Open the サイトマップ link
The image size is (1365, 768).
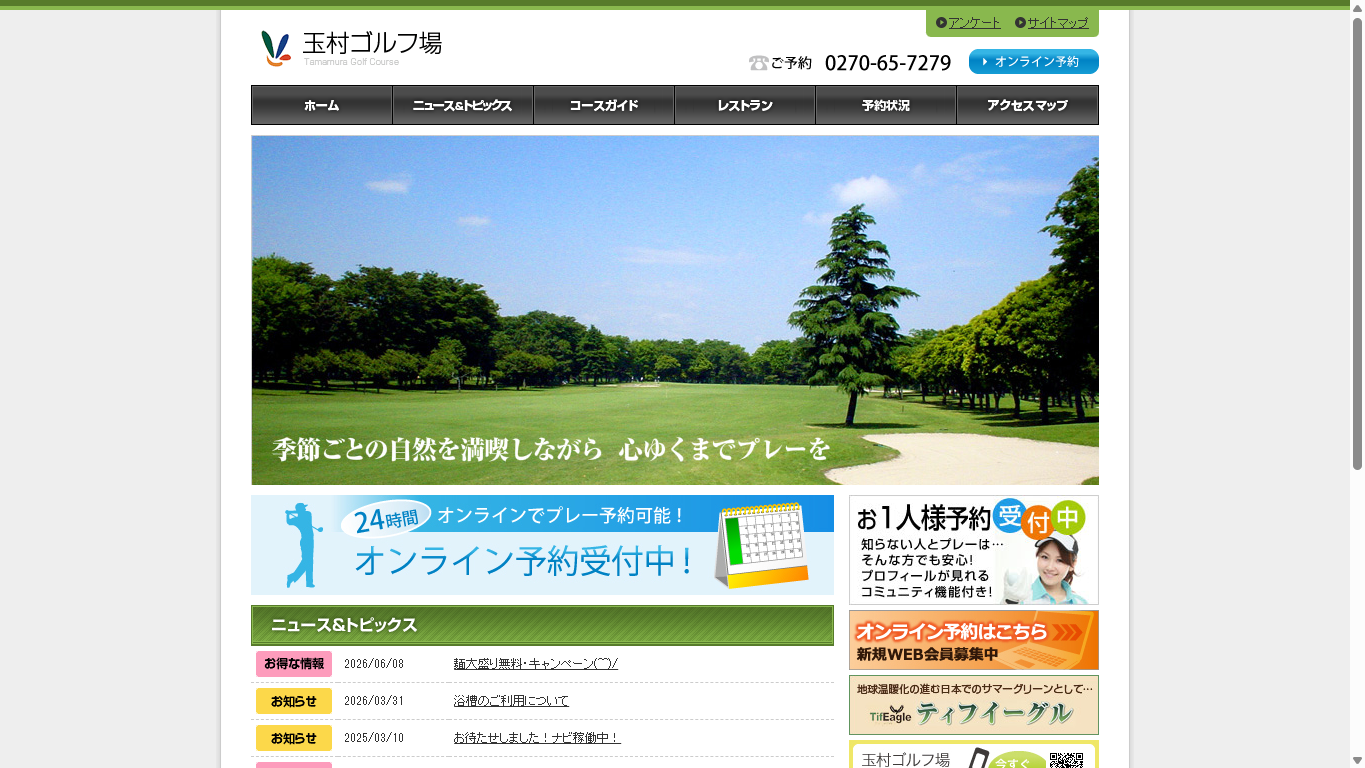pyautogui.click(x=1058, y=22)
